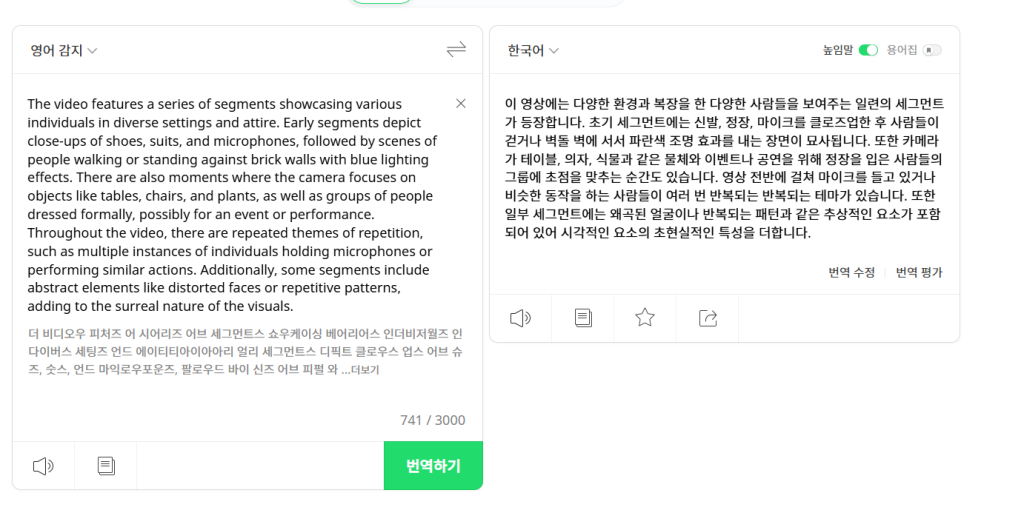The width and height of the screenshot is (1024, 513).
Task: Enable the 용어집 glossary switch
Action: click(932, 50)
